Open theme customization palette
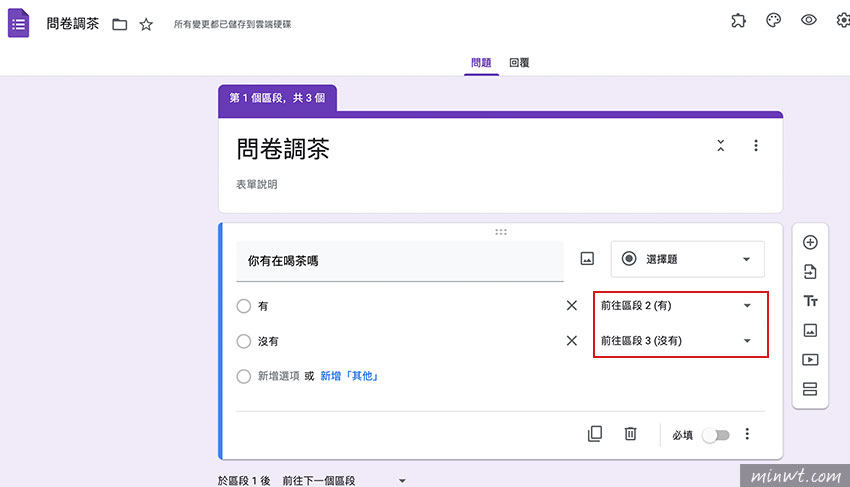 coord(774,21)
